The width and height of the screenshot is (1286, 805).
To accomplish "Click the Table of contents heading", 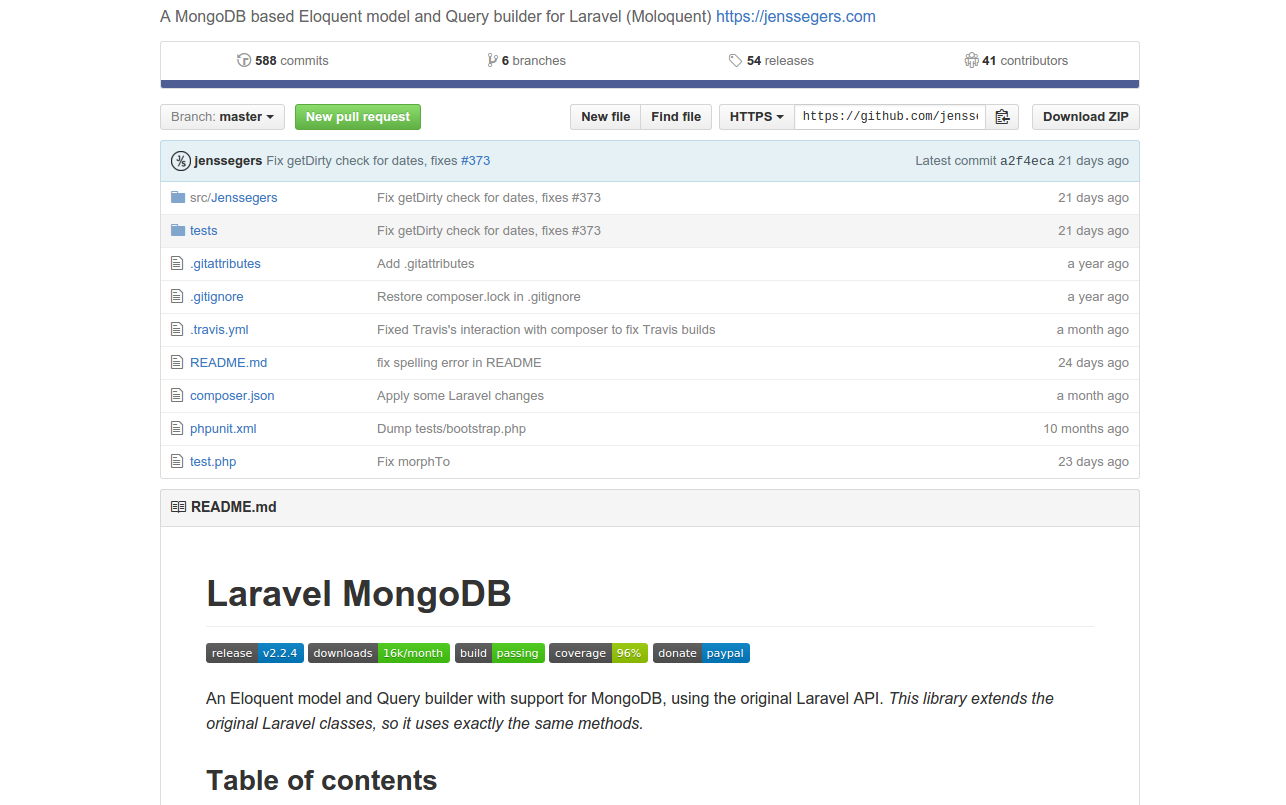I will click(x=321, y=781).
